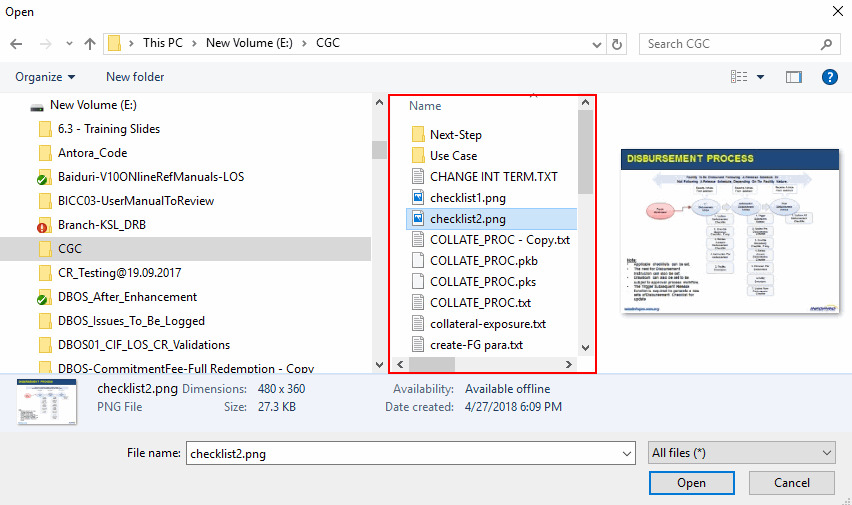Screen dimensions: 852x505
Task: Click the change view icon
Action: 739,77
